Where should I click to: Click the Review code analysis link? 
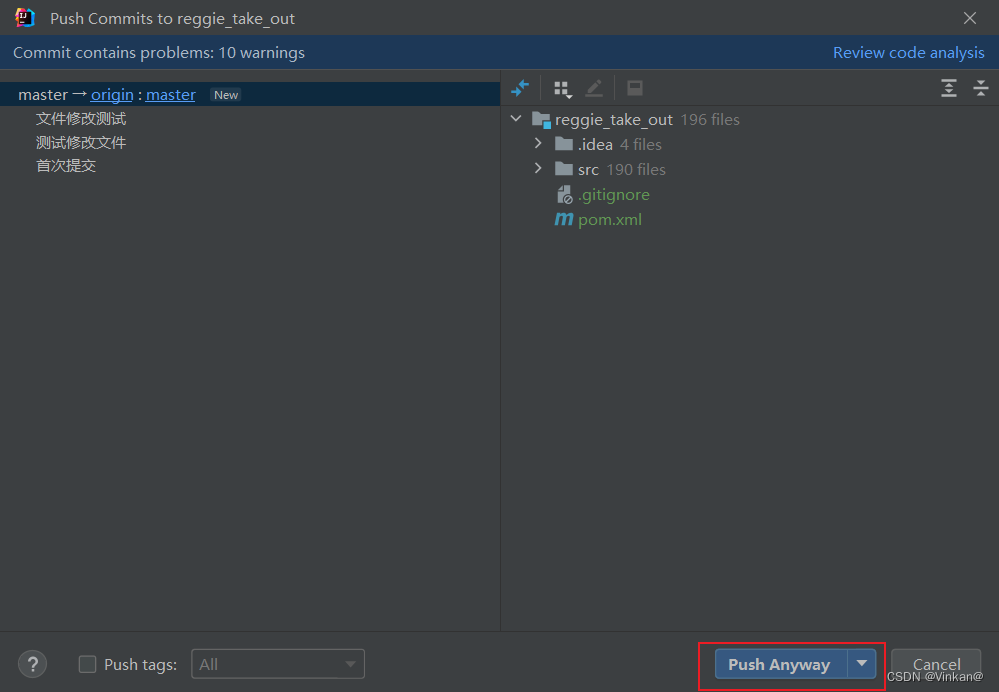click(x=908, y=52)
